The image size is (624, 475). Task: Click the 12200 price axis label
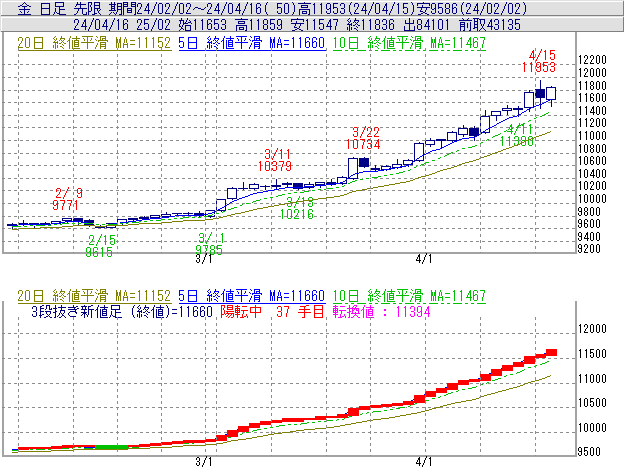[592, 60]
